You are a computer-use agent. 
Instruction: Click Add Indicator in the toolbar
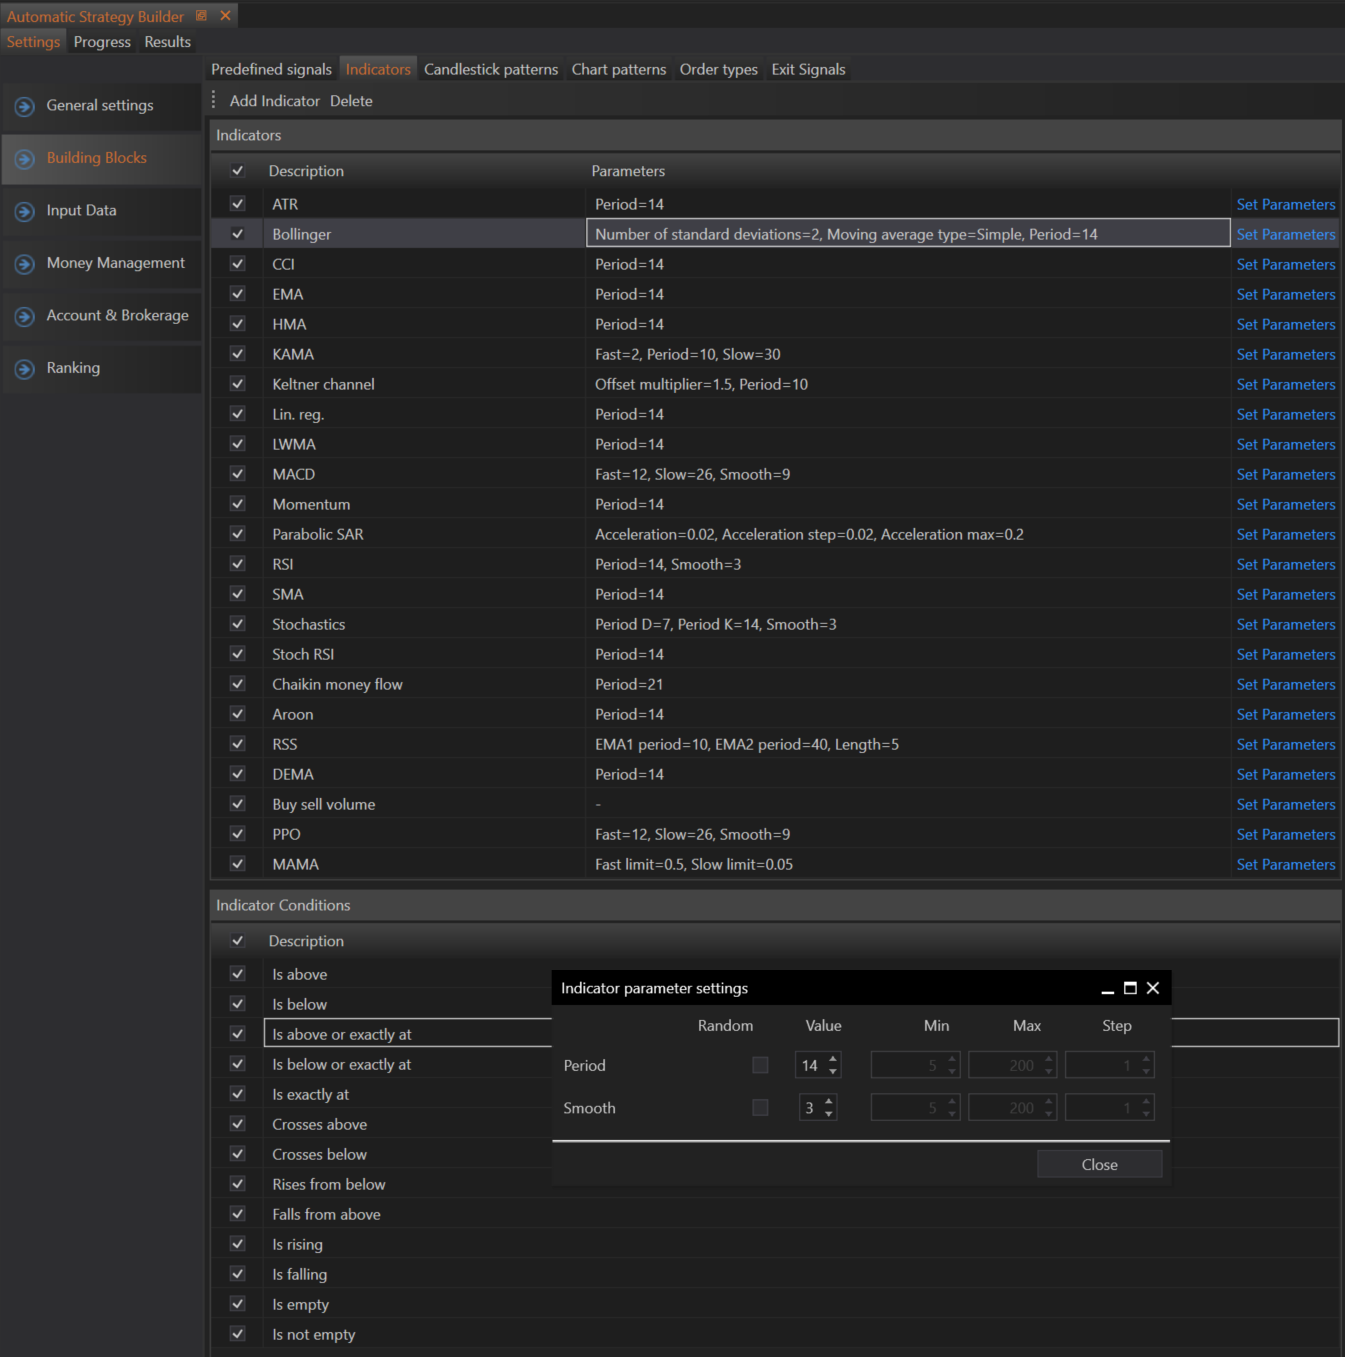[x=274, y=101]
